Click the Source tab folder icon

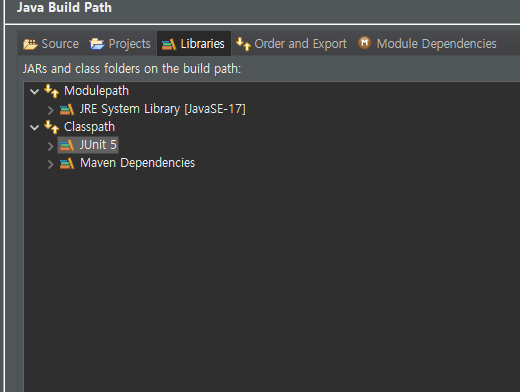(x=30, y=44)
